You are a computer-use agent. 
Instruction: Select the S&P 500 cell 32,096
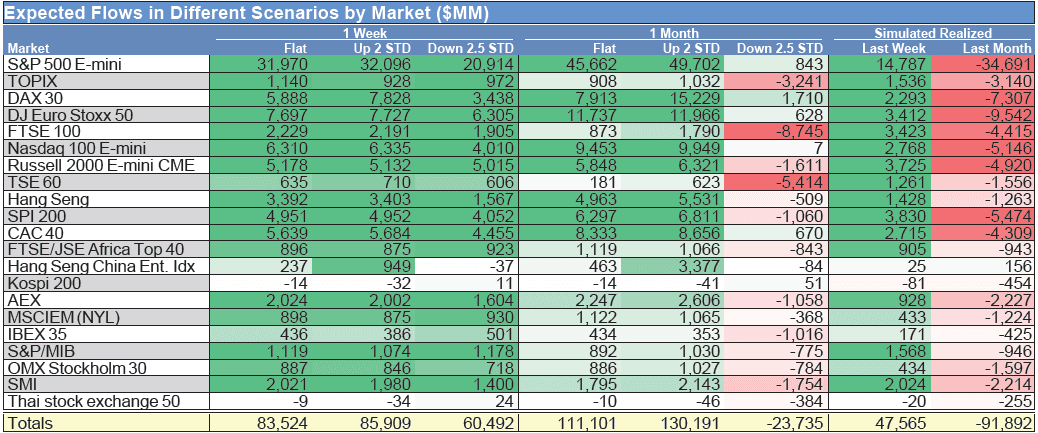click(363, 64)
